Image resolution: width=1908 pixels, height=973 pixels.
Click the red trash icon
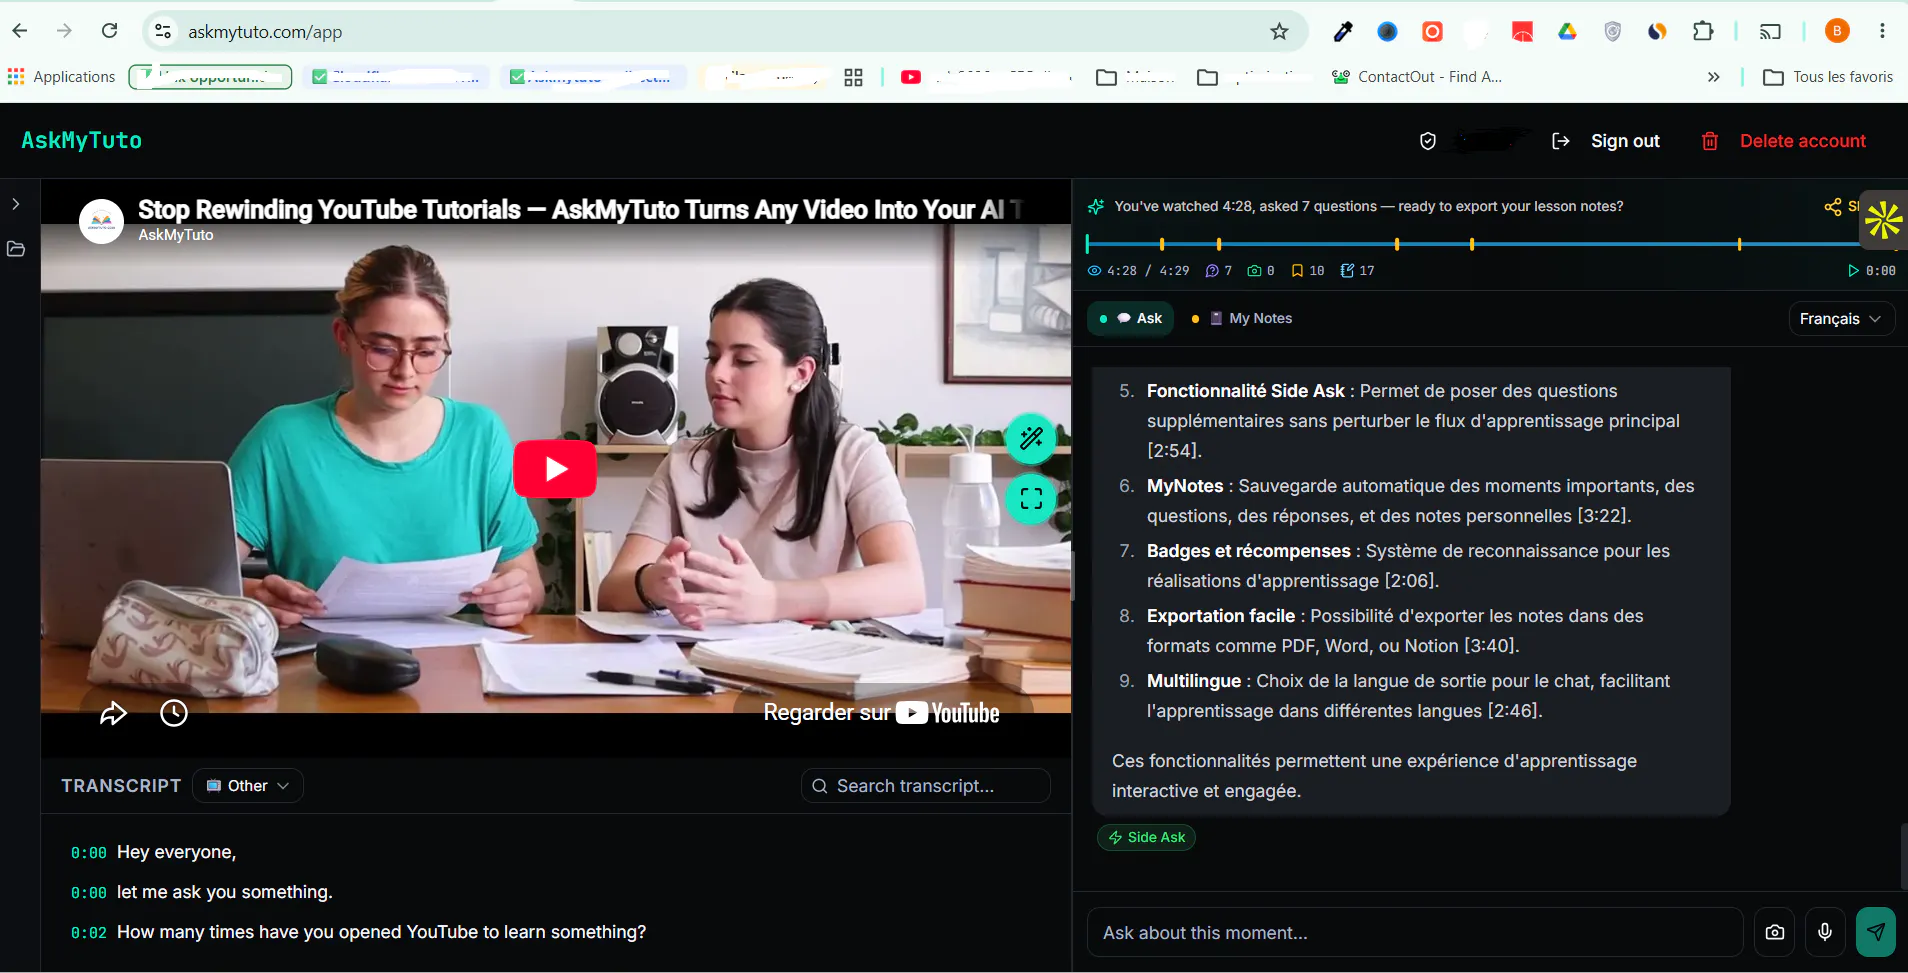point(1710,141)
